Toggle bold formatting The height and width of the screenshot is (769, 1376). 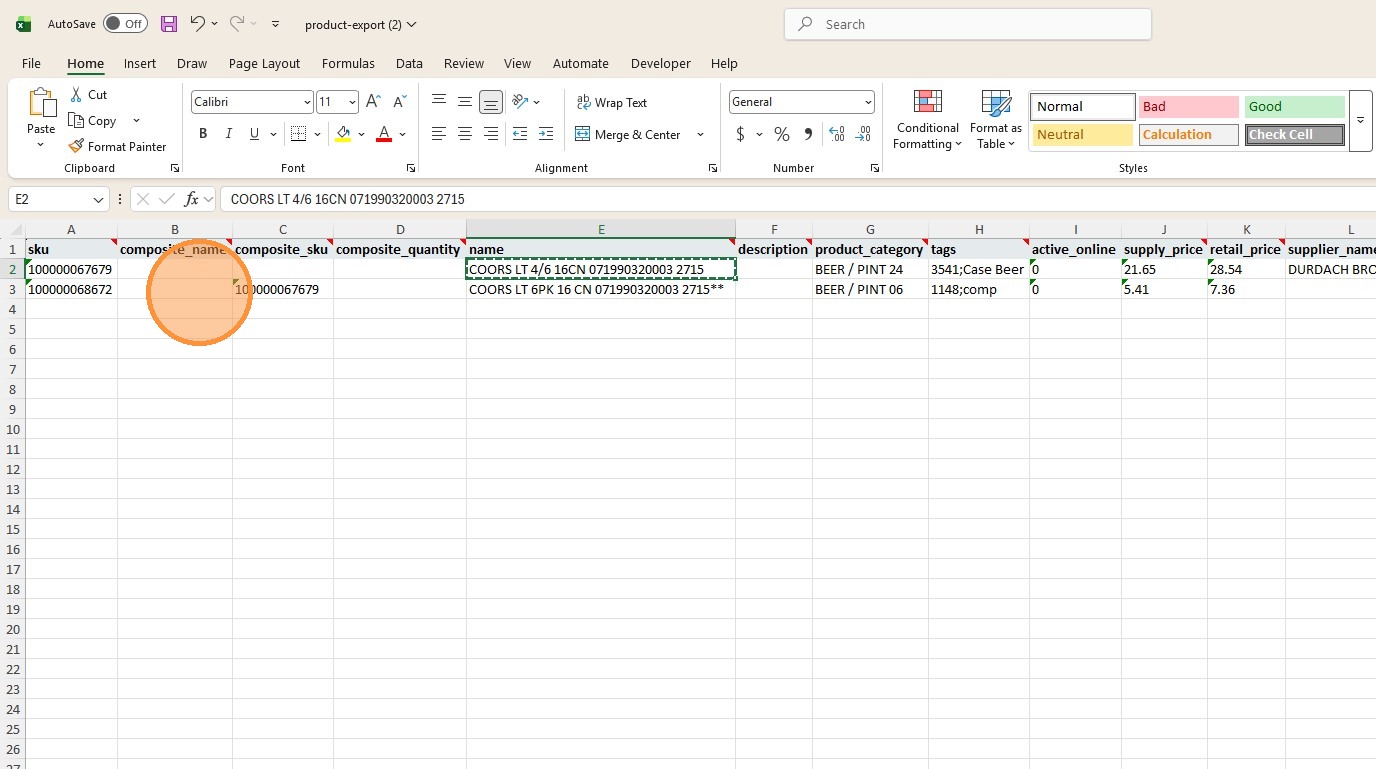[x=203, y=134]
